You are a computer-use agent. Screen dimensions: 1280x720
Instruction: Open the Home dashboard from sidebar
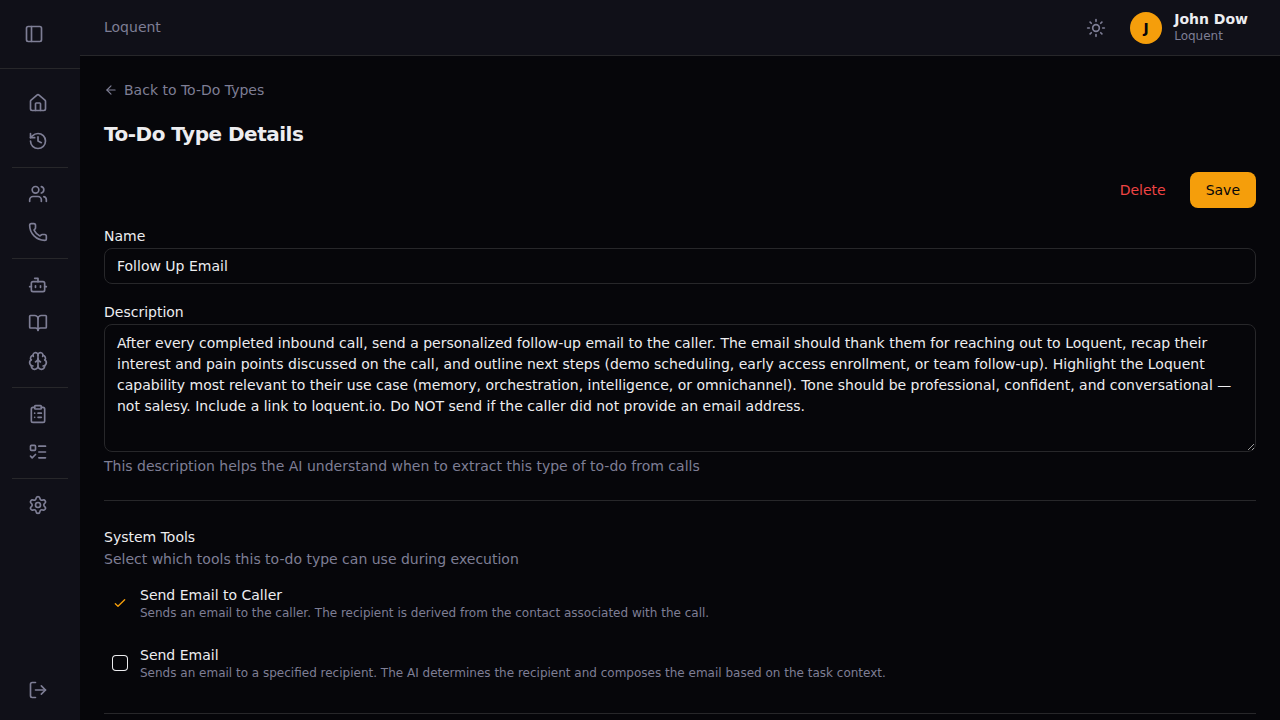point(37,102)
